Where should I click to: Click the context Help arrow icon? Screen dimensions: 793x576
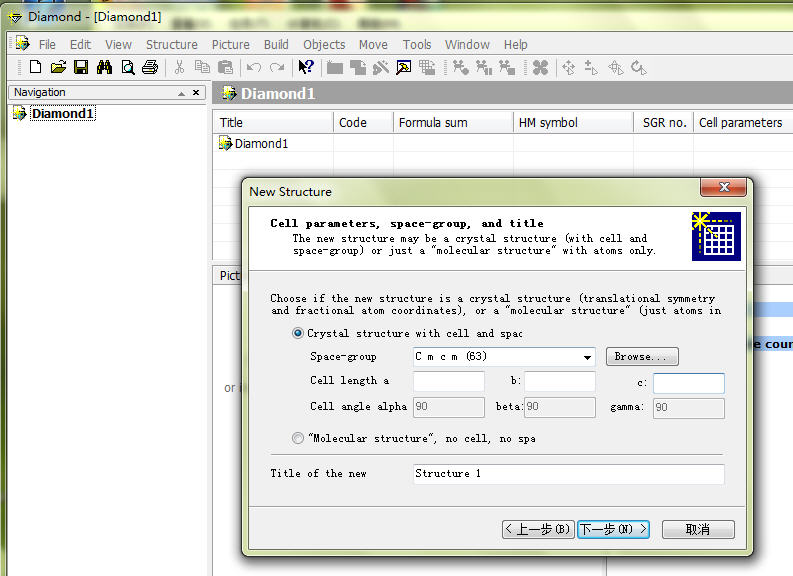pos(306,67)
